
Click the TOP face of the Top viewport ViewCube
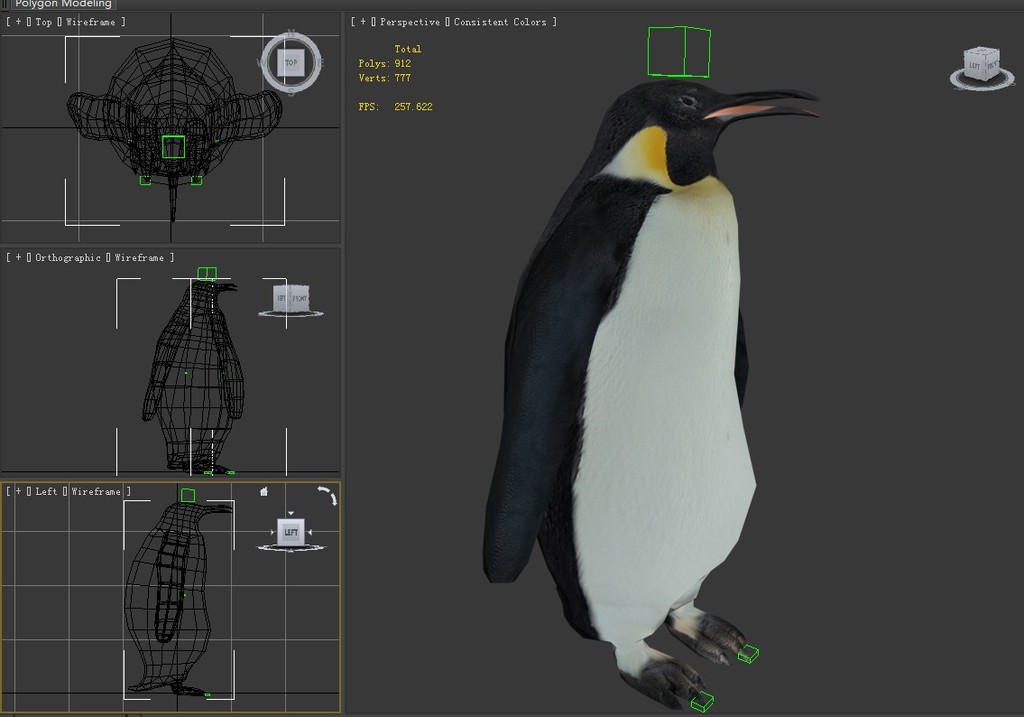click(x=291, y=63)
